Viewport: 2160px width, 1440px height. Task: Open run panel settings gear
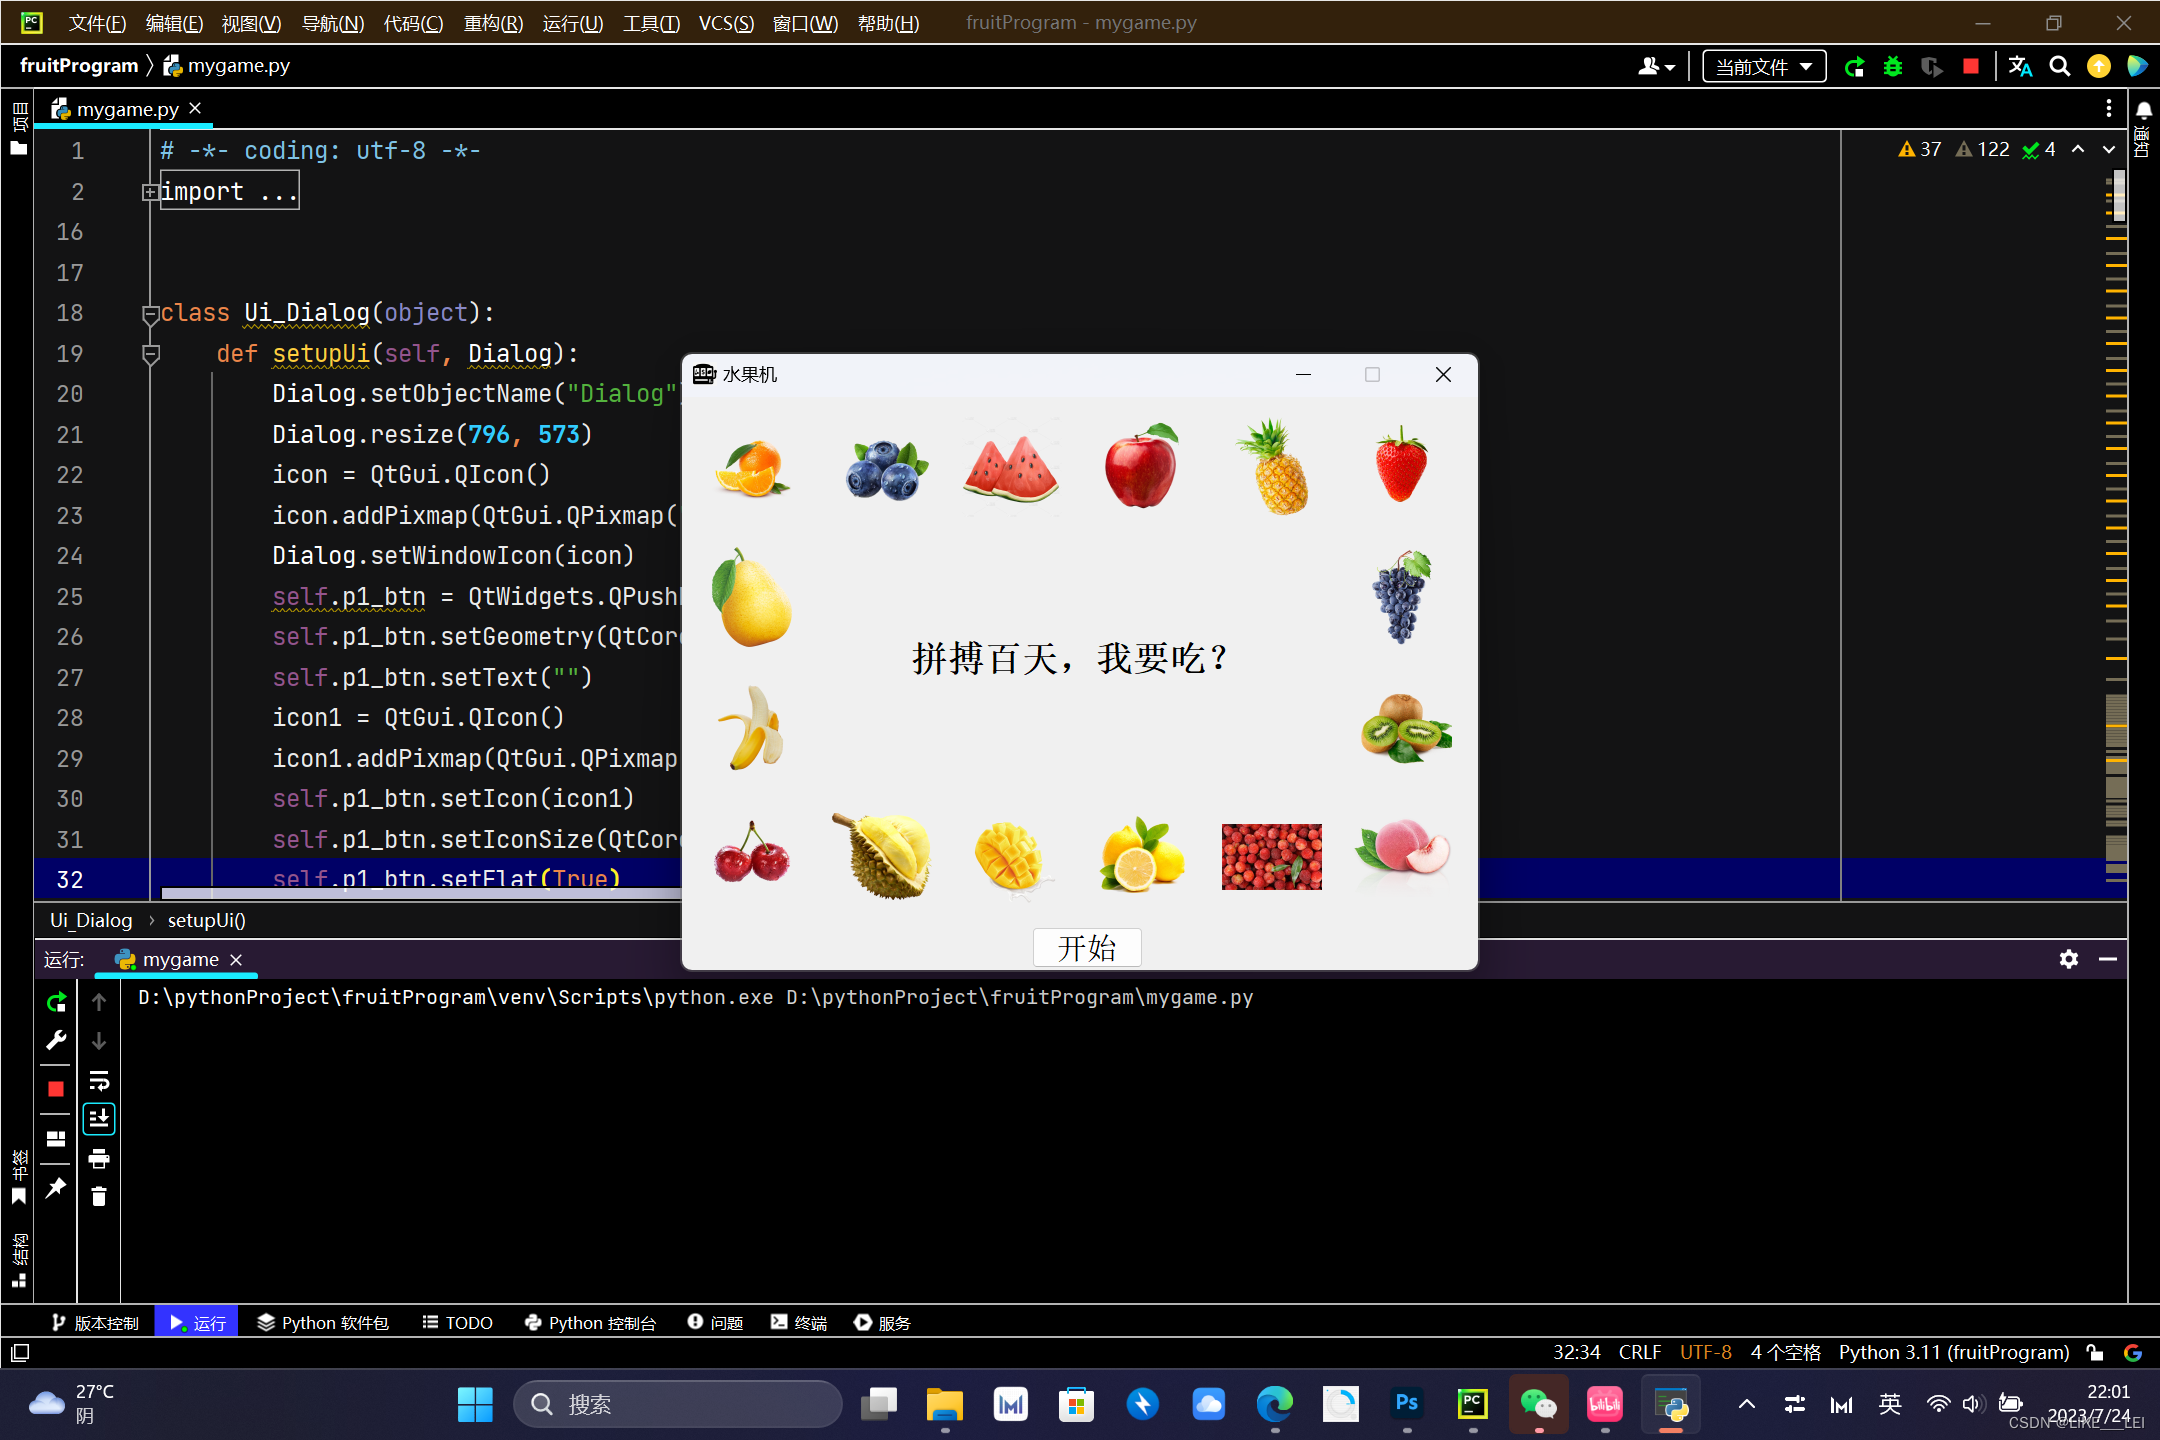(x=2068, y=959)
